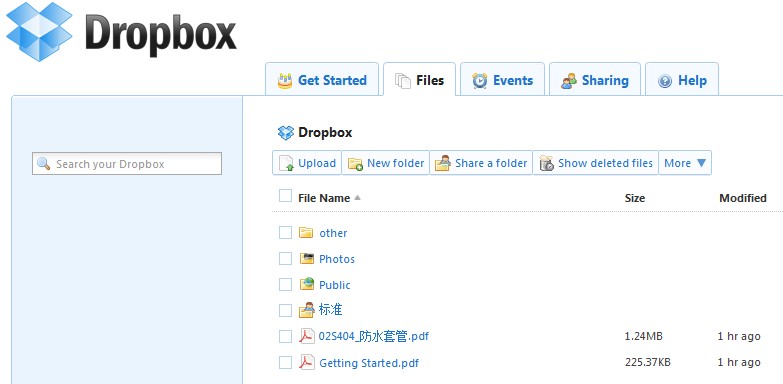Click the PDF icon of Getting Started.pdf
This screenshot has height=384, width=783.
(306, 362)
